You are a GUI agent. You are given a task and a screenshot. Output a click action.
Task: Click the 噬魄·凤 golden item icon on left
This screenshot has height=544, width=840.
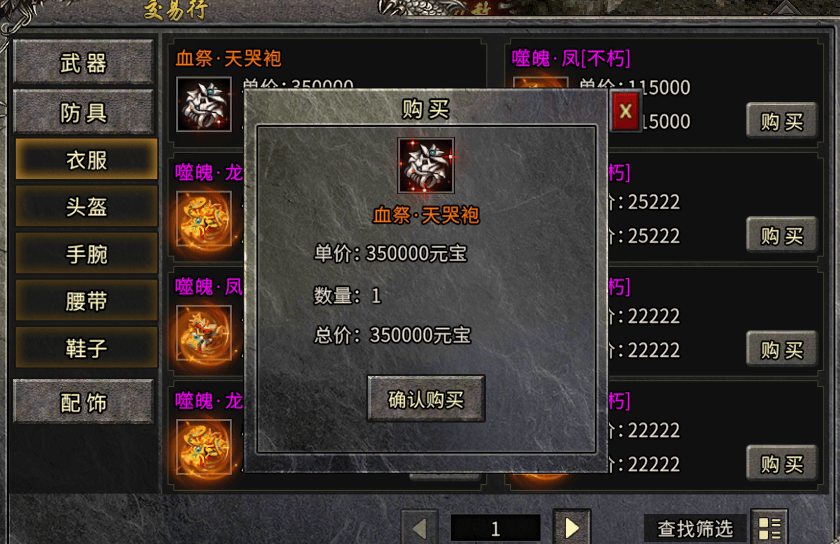(204, 333)
